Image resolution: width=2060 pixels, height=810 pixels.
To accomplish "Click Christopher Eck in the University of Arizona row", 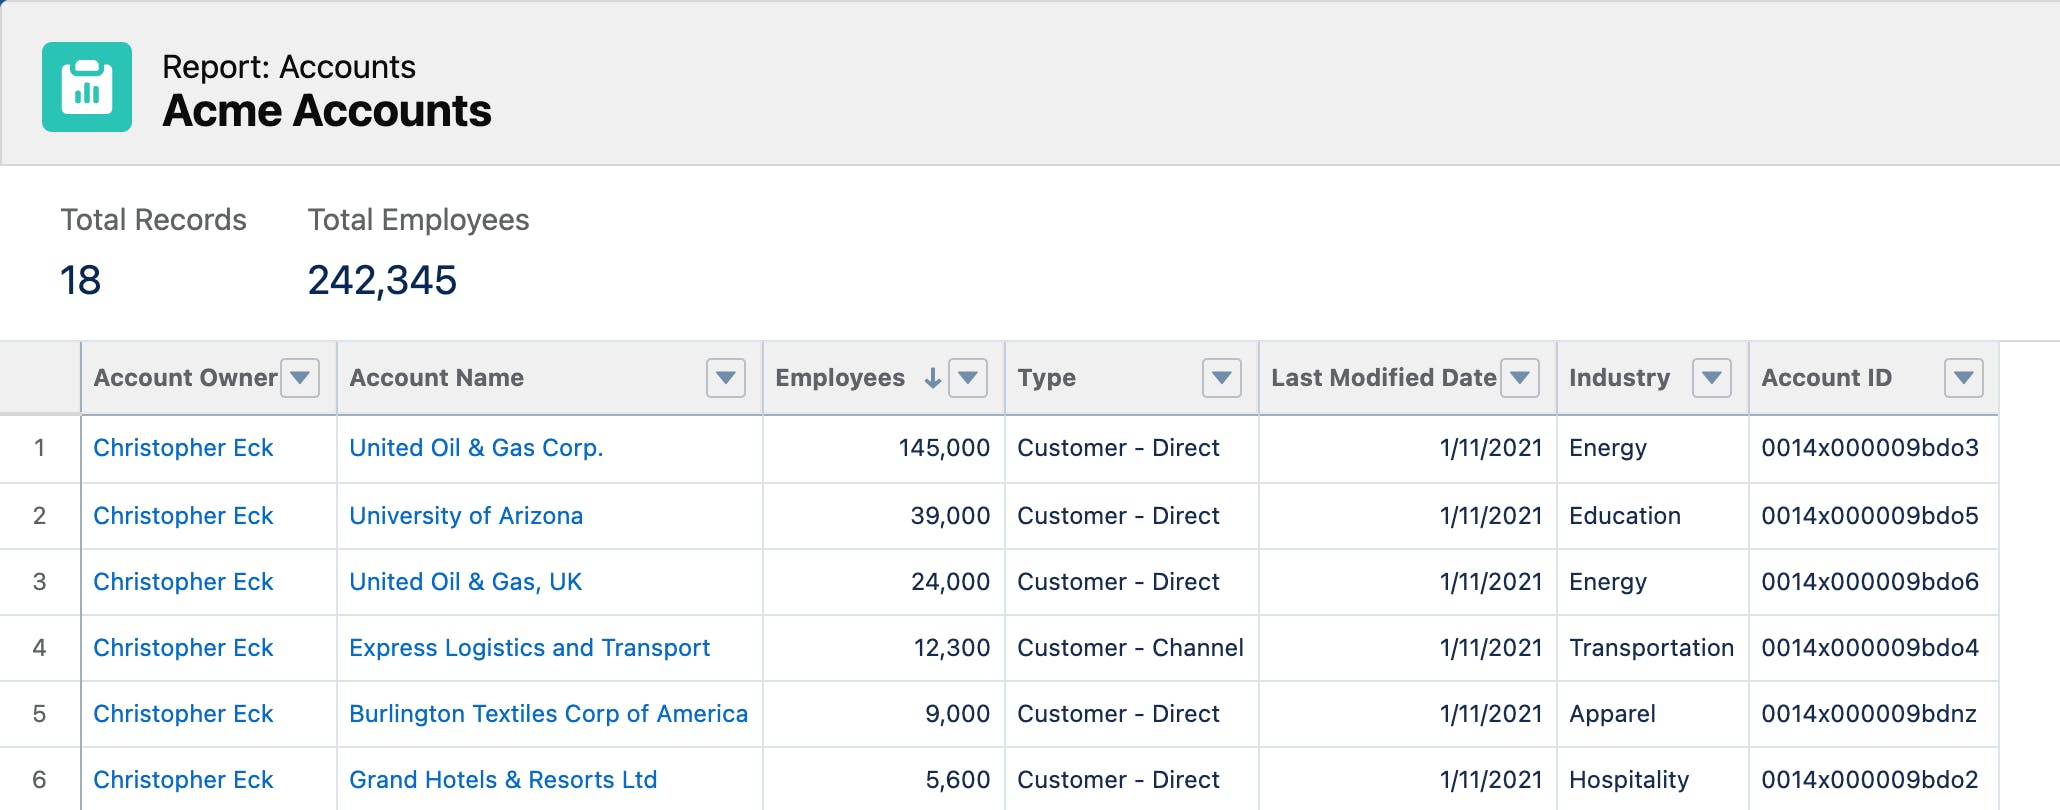I will [183, 516].
